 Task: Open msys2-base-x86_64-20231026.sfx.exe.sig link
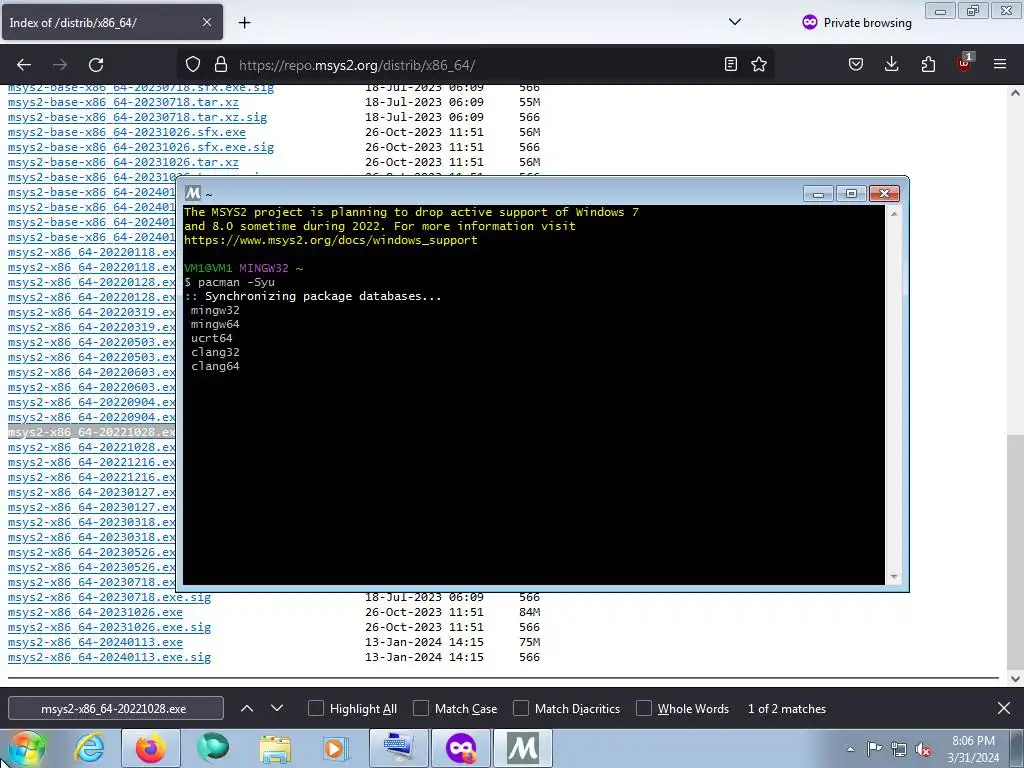141,147
